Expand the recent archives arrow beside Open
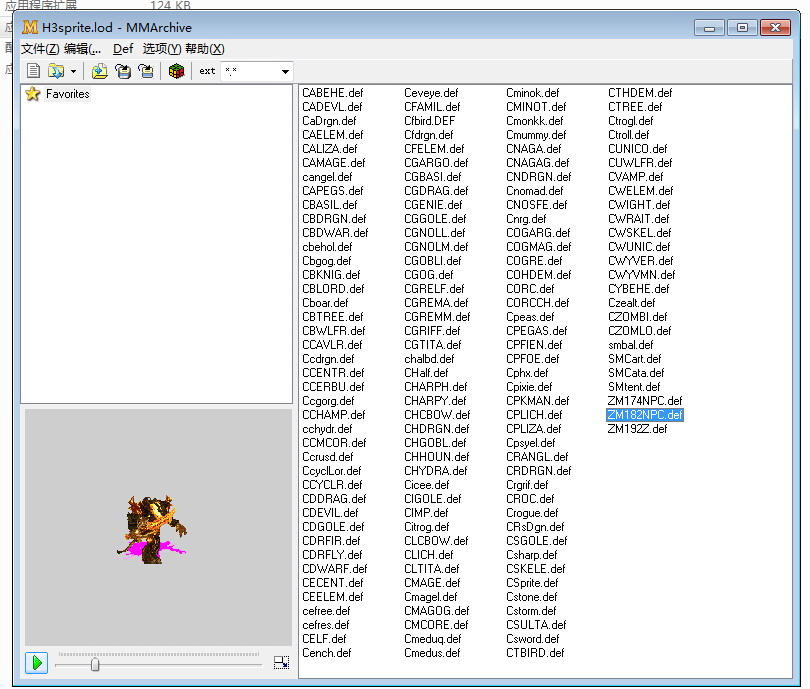This screenshot has height=689, width=810. coord(73,71)
